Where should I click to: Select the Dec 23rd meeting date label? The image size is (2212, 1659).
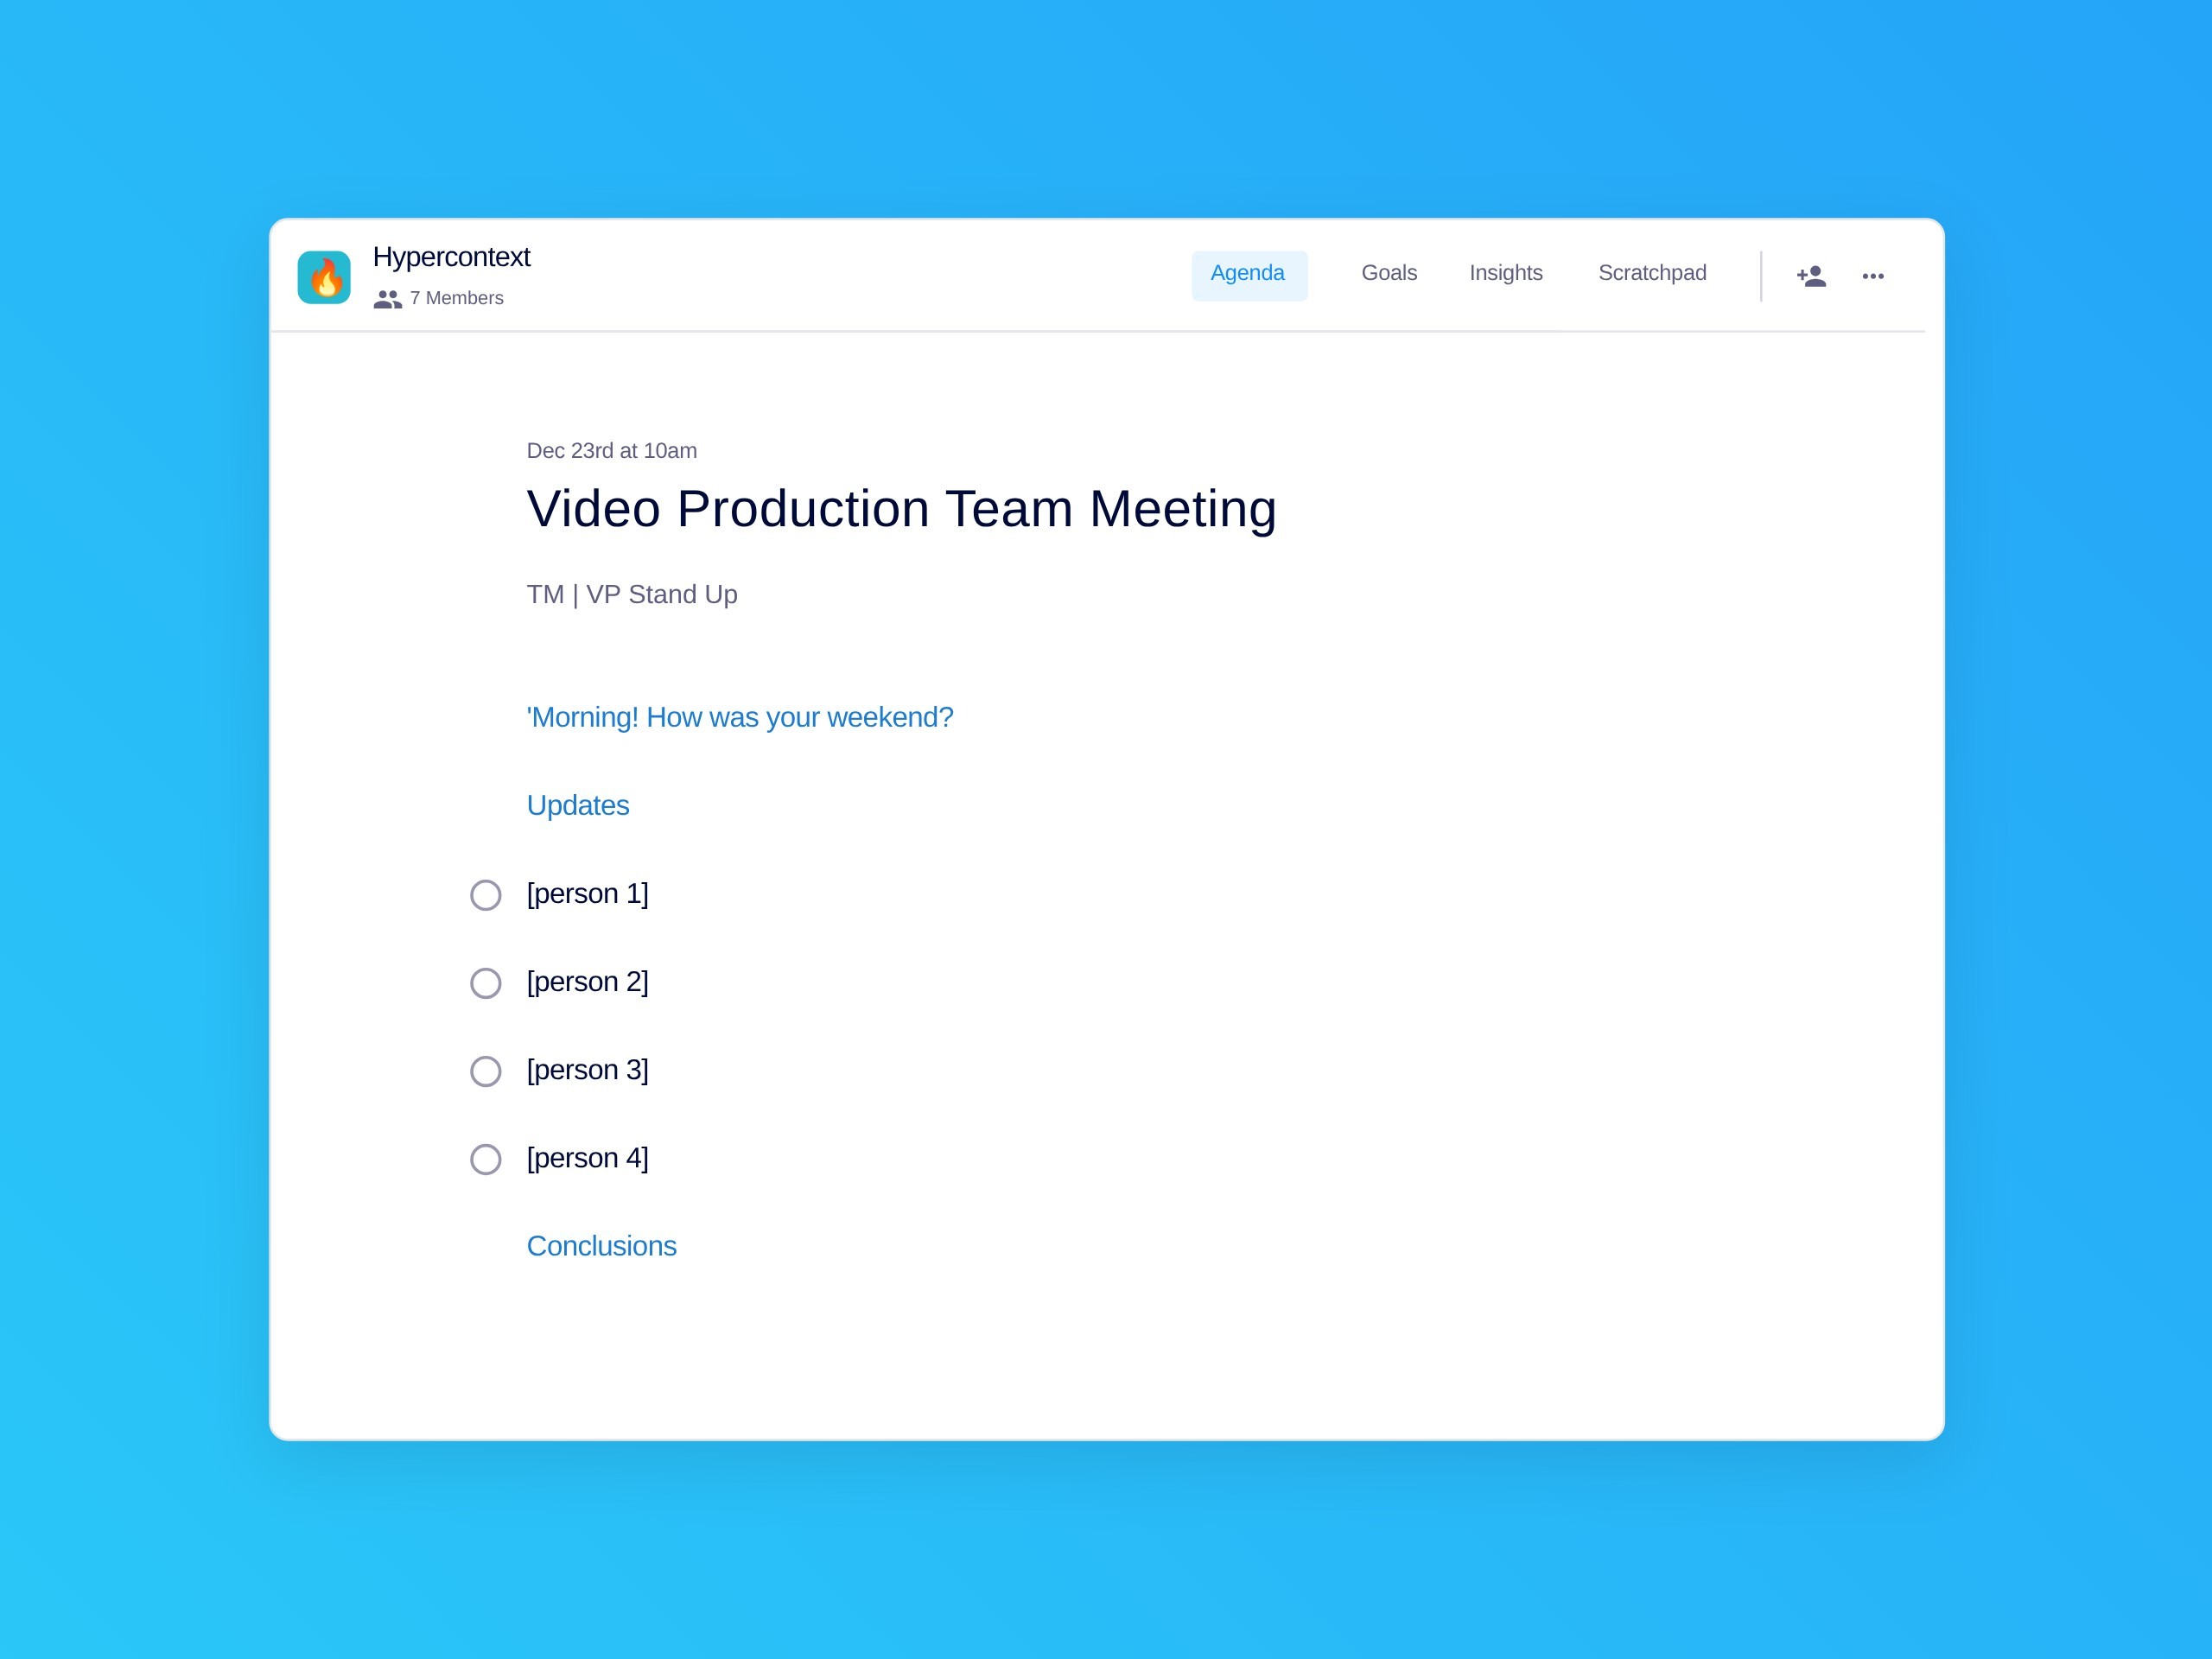point(611,451)
